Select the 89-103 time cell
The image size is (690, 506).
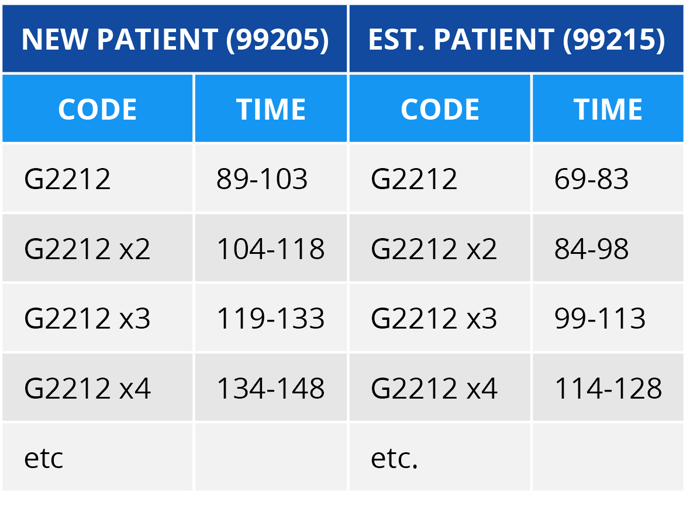tap(262, 179)
